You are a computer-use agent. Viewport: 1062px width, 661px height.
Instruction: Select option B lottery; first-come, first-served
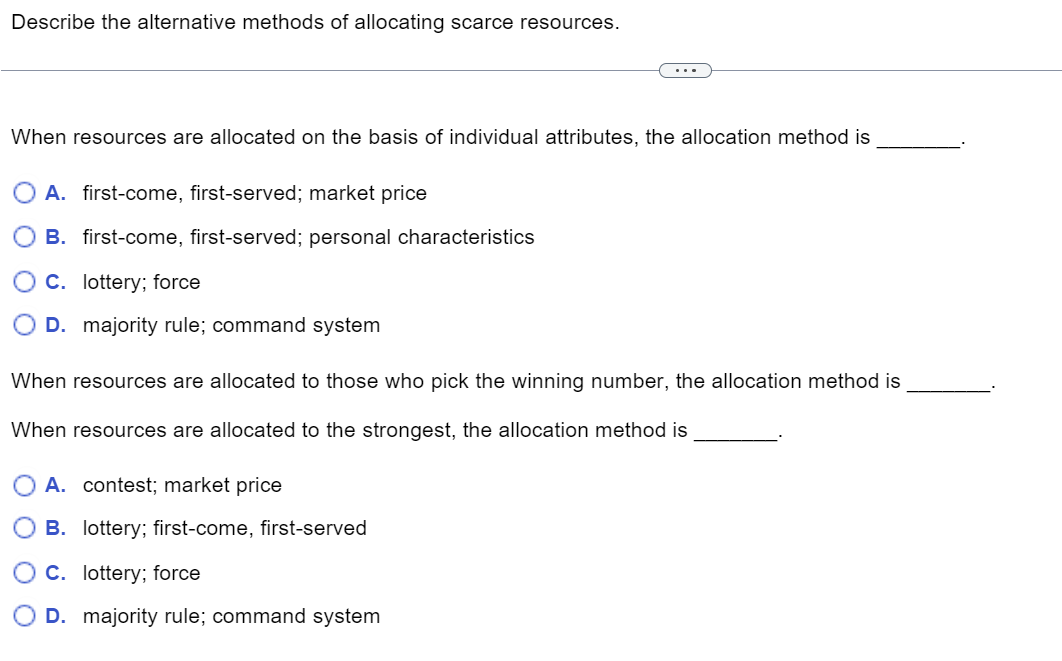point(23,528)
